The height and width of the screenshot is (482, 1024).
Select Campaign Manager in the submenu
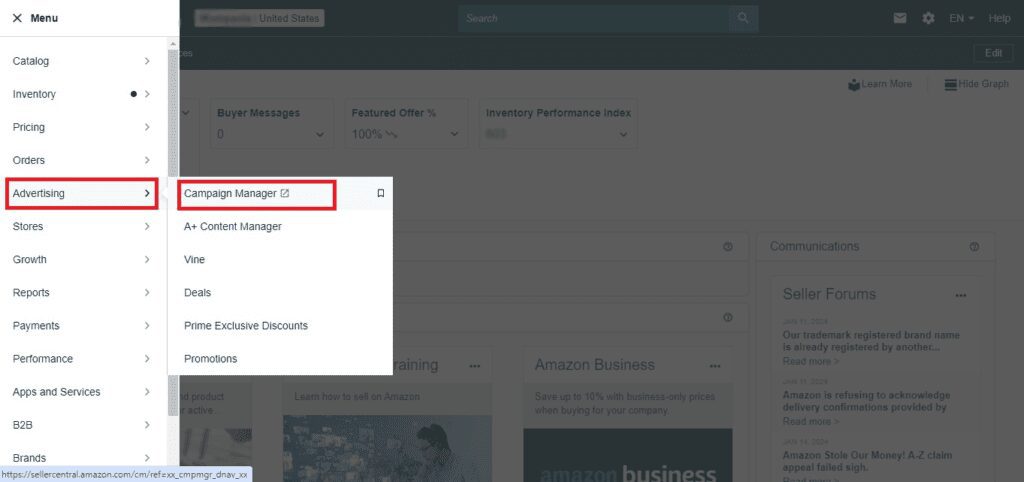pyautogui.click(x=236, y=193)
